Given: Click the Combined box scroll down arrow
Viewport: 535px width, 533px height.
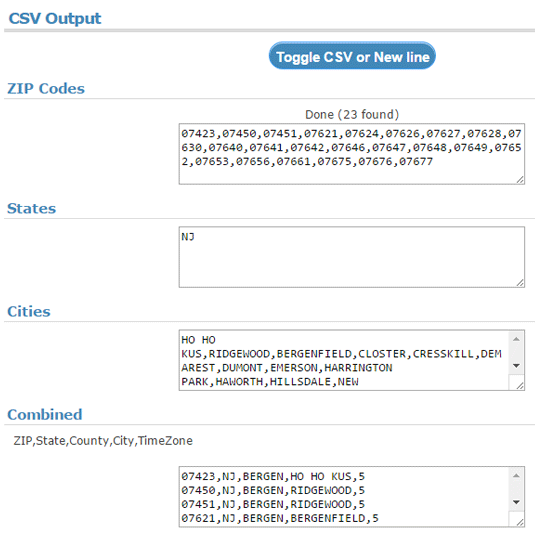Looking at the screenshot, I should (x=516, y=502).
